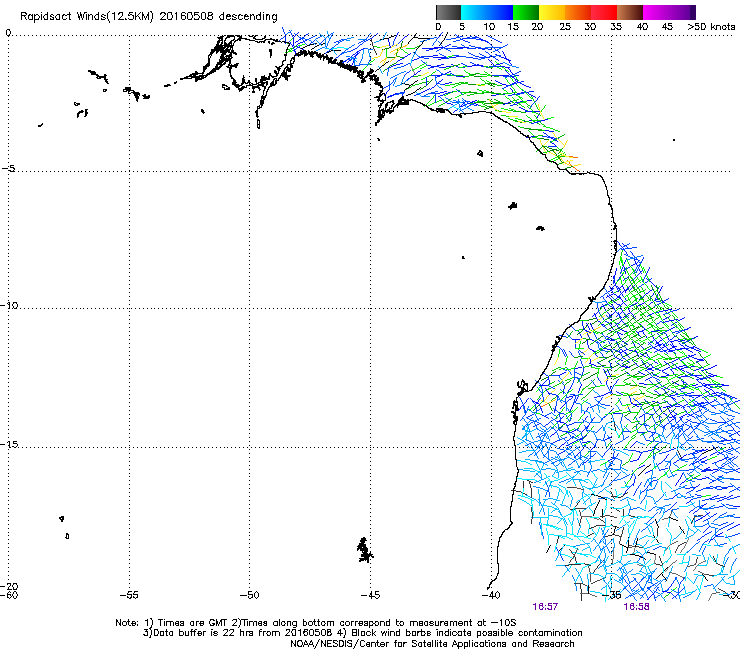Click the date text '20160508 descending'
The image size is (740, 650).
tap(219, 17)
